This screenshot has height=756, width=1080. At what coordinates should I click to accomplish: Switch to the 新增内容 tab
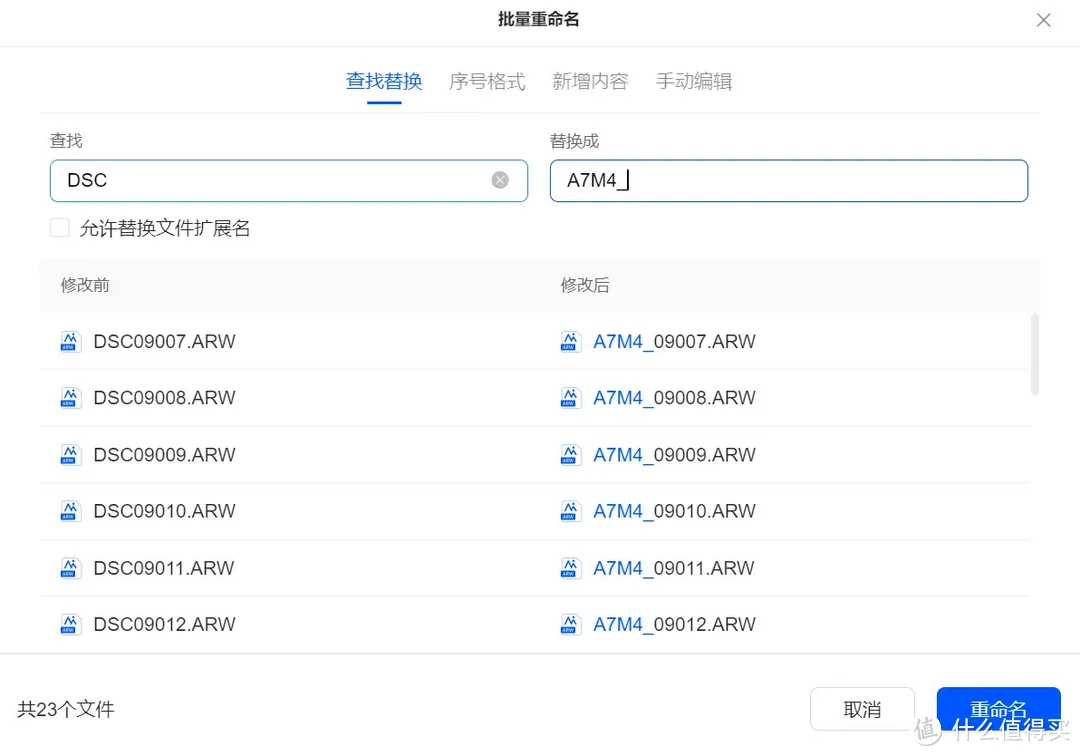[x=590, y=81]
